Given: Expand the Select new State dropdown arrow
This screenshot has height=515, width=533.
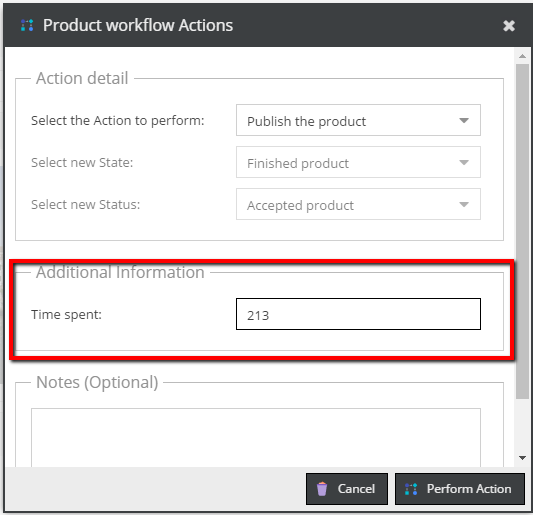Looking at the screenshot, I should pyautogui.click(x=464, y=162).
